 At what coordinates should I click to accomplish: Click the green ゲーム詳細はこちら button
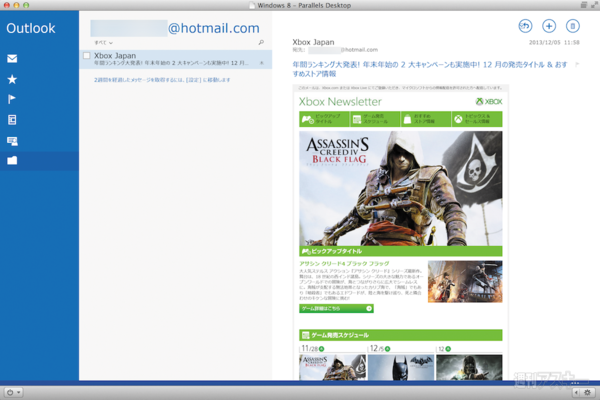click(x=336, y=309)
